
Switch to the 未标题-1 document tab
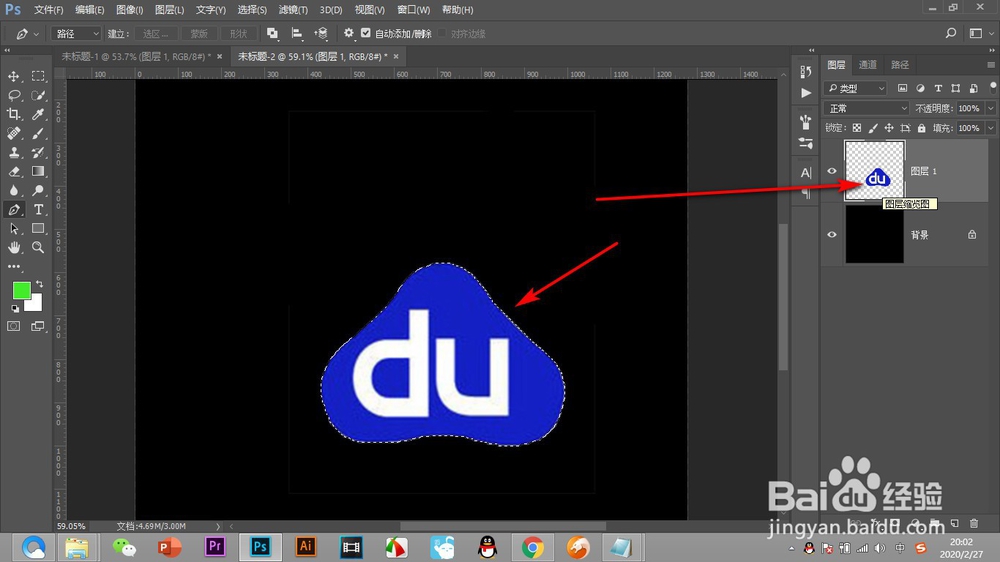tap(136, 57)
